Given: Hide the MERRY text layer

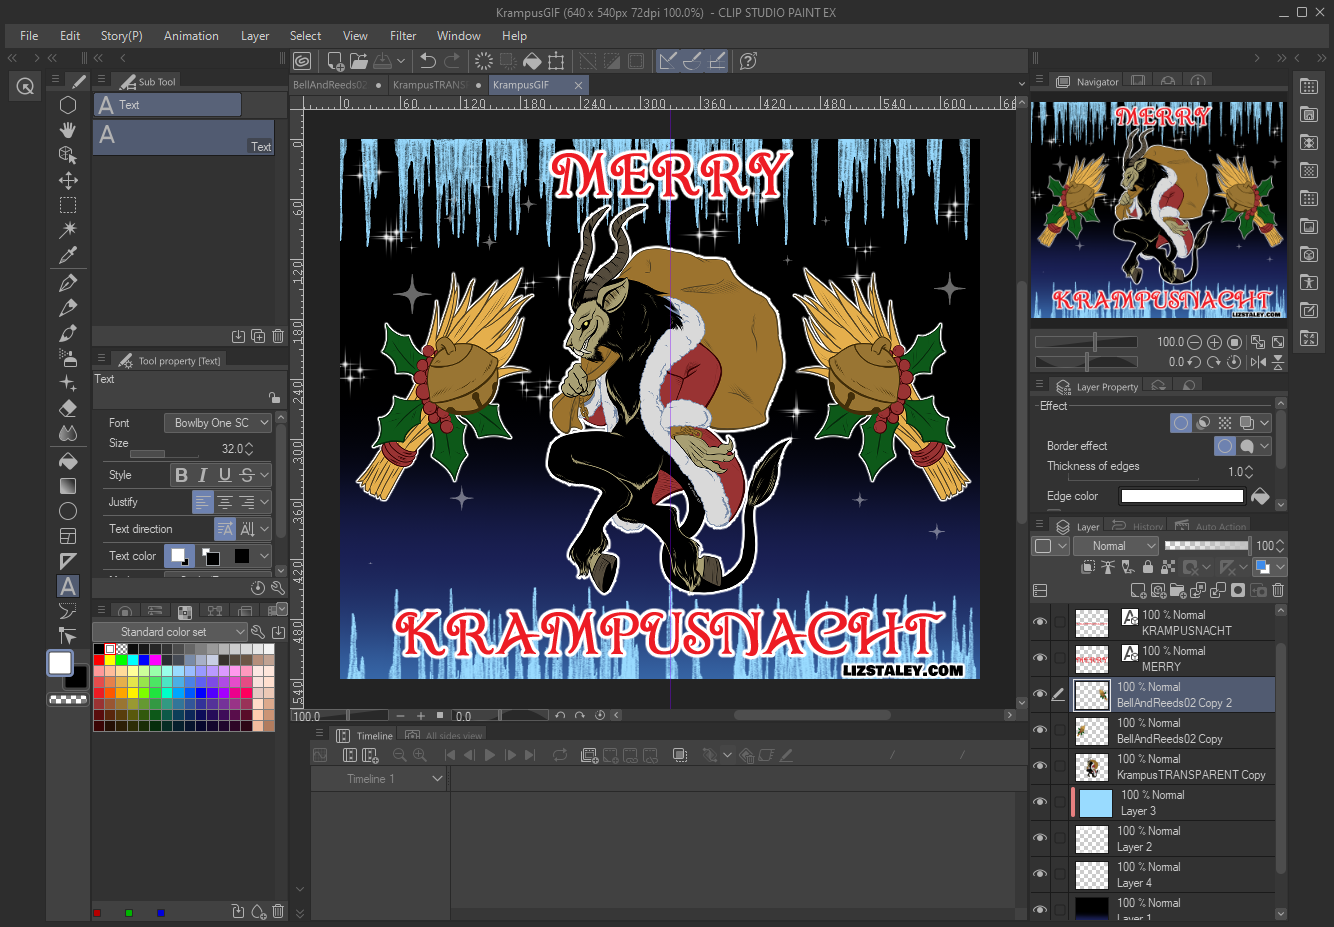Looking at the screenshot, I should pos(1040,658).
